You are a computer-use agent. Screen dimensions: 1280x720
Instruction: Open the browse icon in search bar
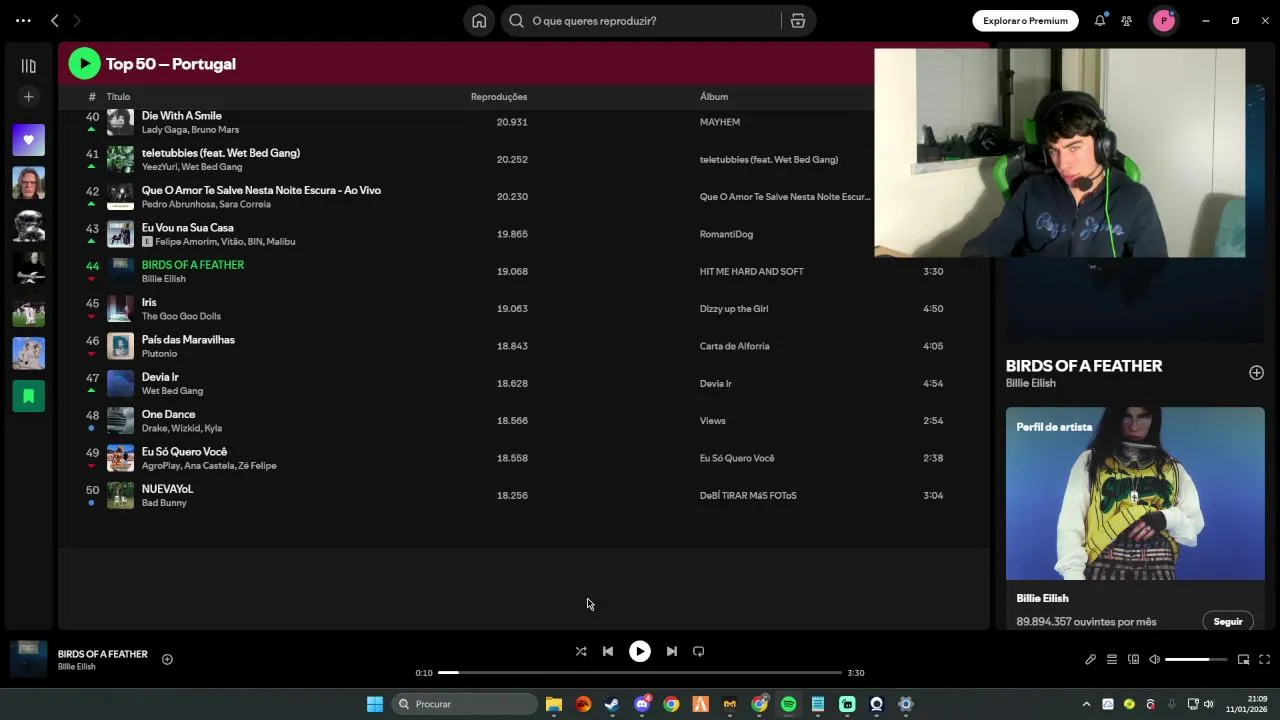[798, 20]
